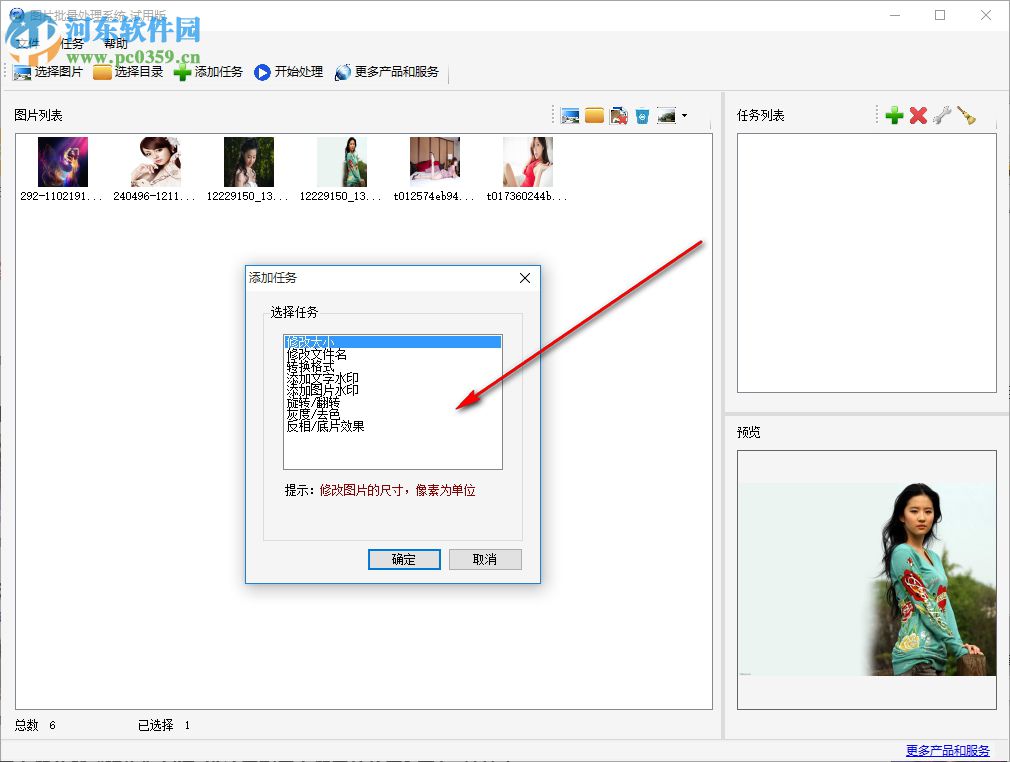Open the 帮助 menu
The image size is (1010, 762).
point(113,43)
